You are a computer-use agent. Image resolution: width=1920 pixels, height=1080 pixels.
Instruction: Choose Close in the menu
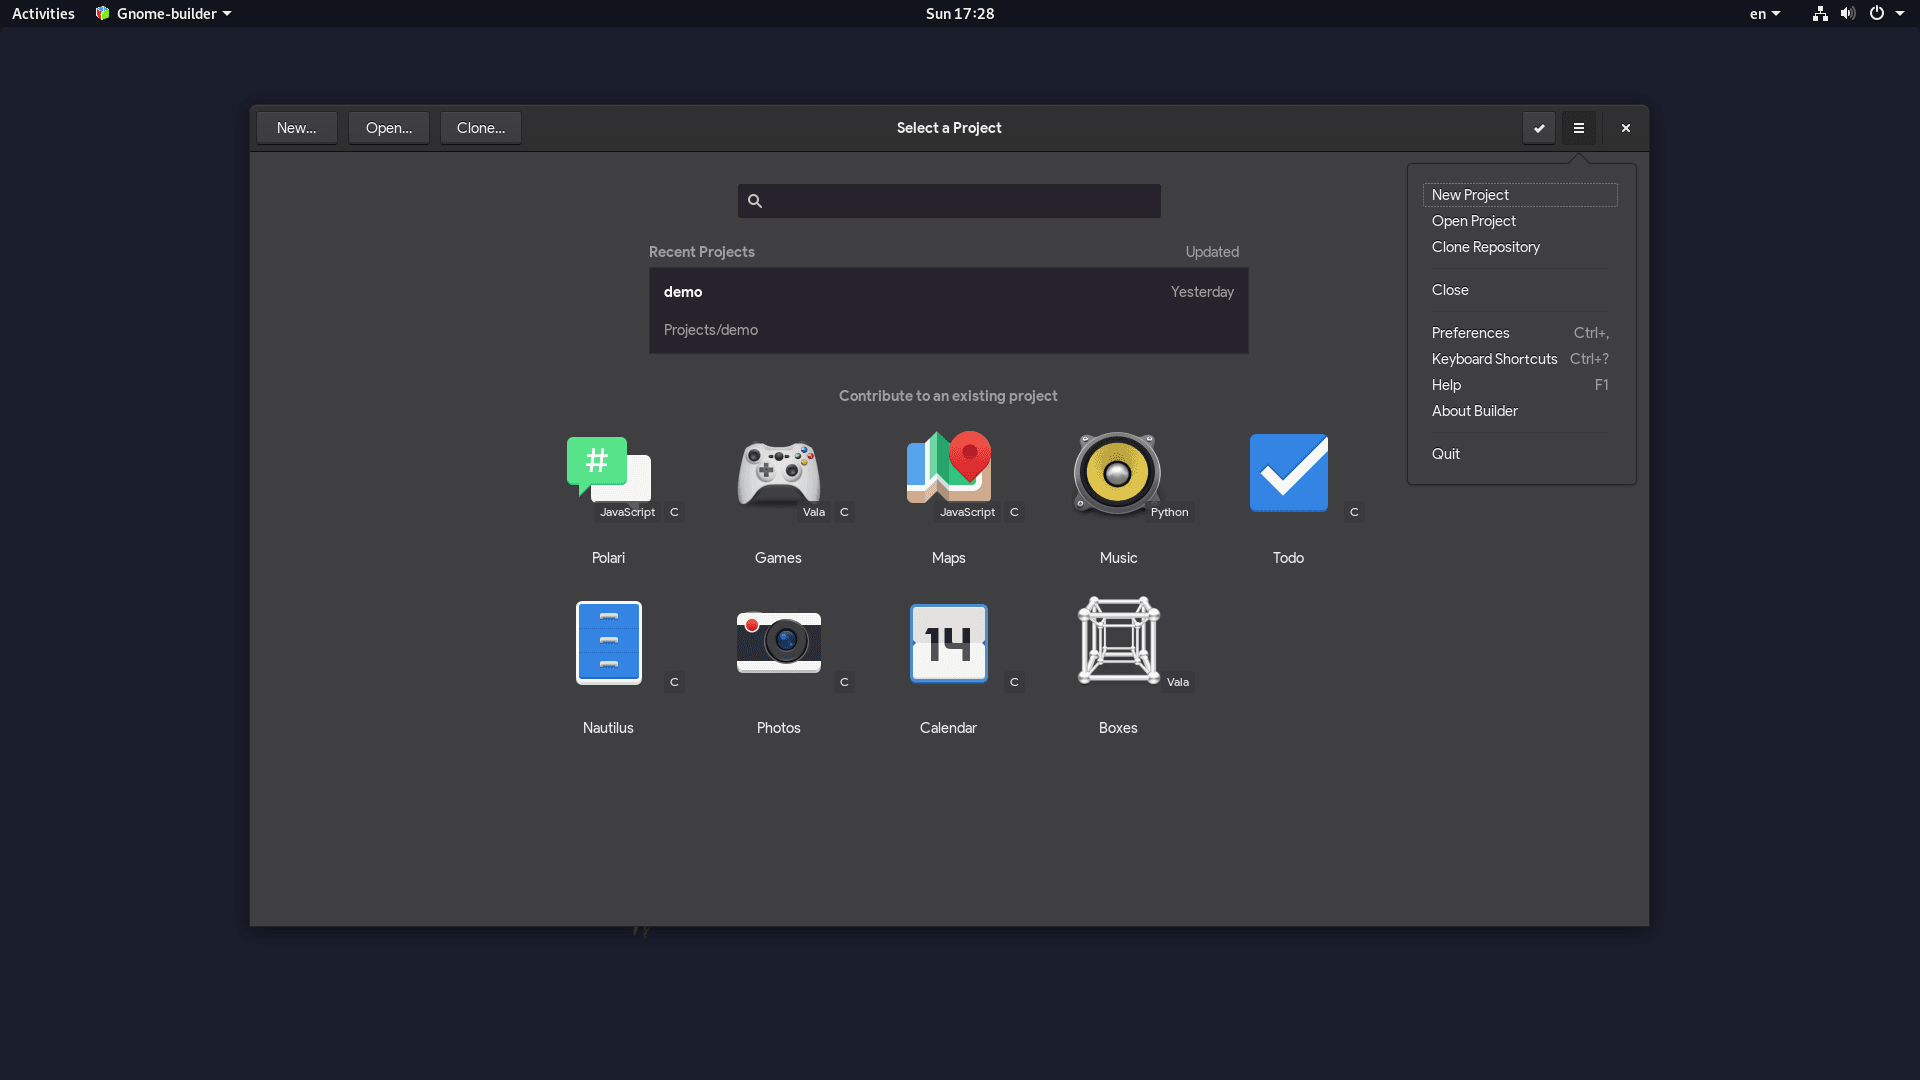[1520, 290]
